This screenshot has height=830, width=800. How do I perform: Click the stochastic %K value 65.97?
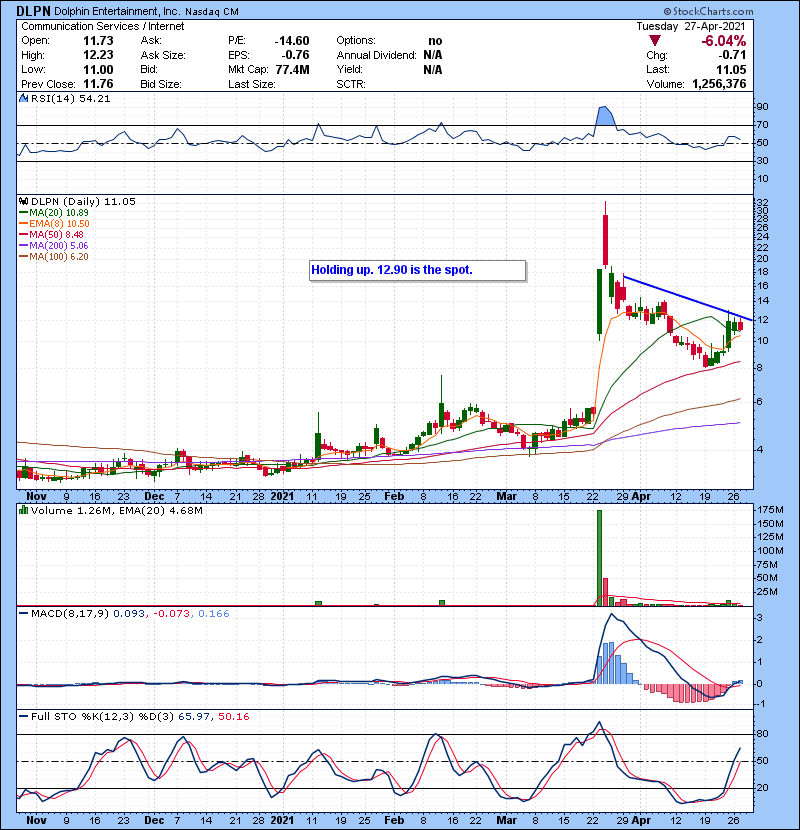pyautogui.click(x=194, y=717)
